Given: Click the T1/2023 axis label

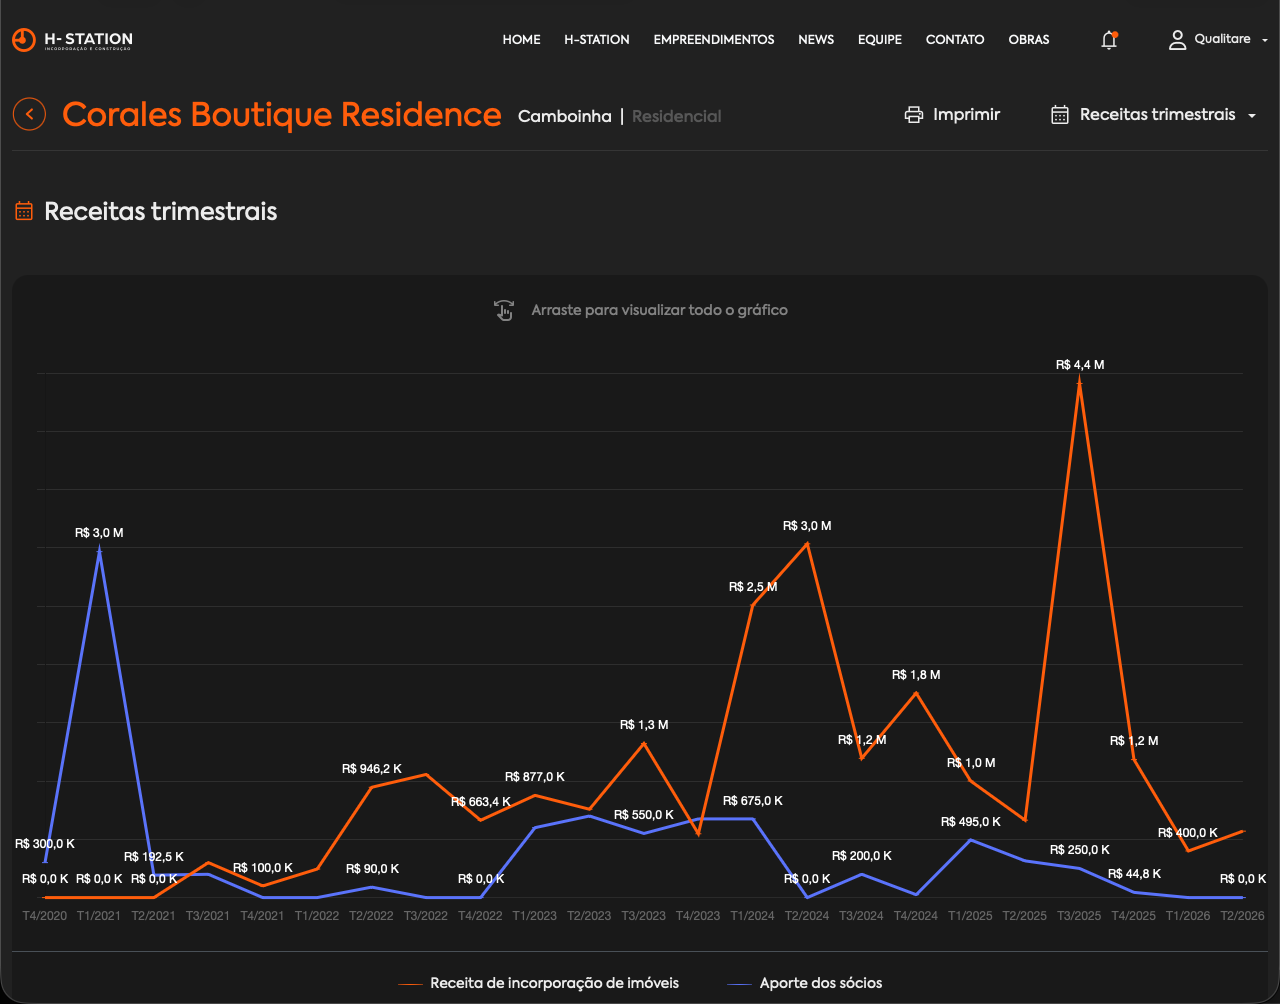Looking at the screenshot, I should [x=535, y=915].
